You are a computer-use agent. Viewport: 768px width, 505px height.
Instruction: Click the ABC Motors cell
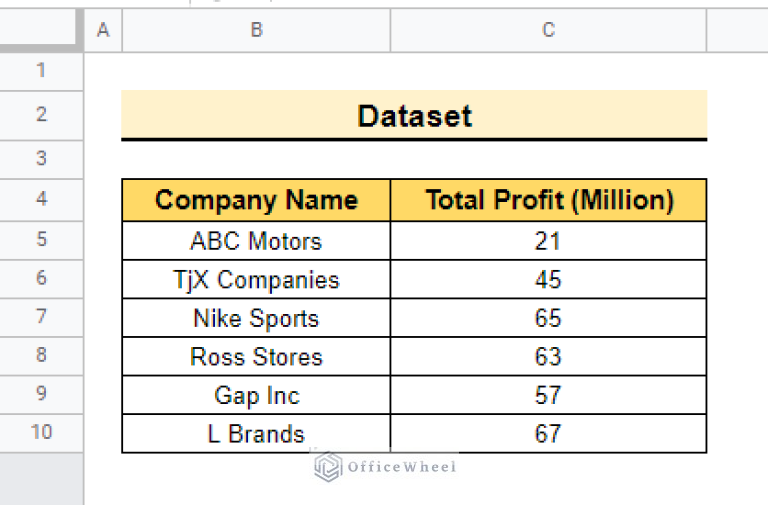click(256, 241)
